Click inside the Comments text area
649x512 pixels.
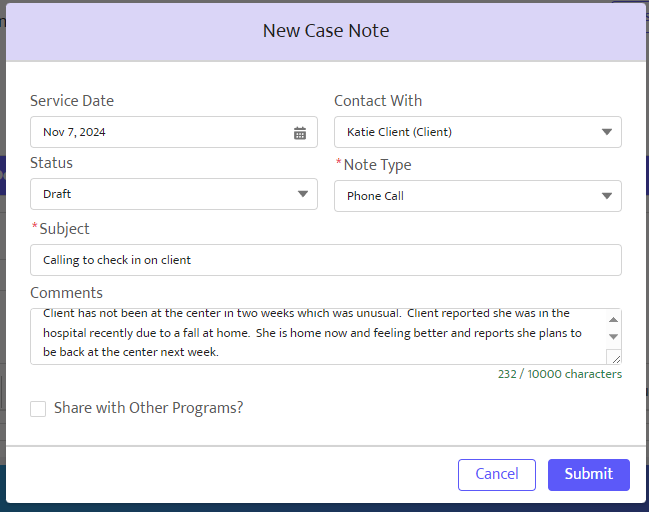coord(317,336)
